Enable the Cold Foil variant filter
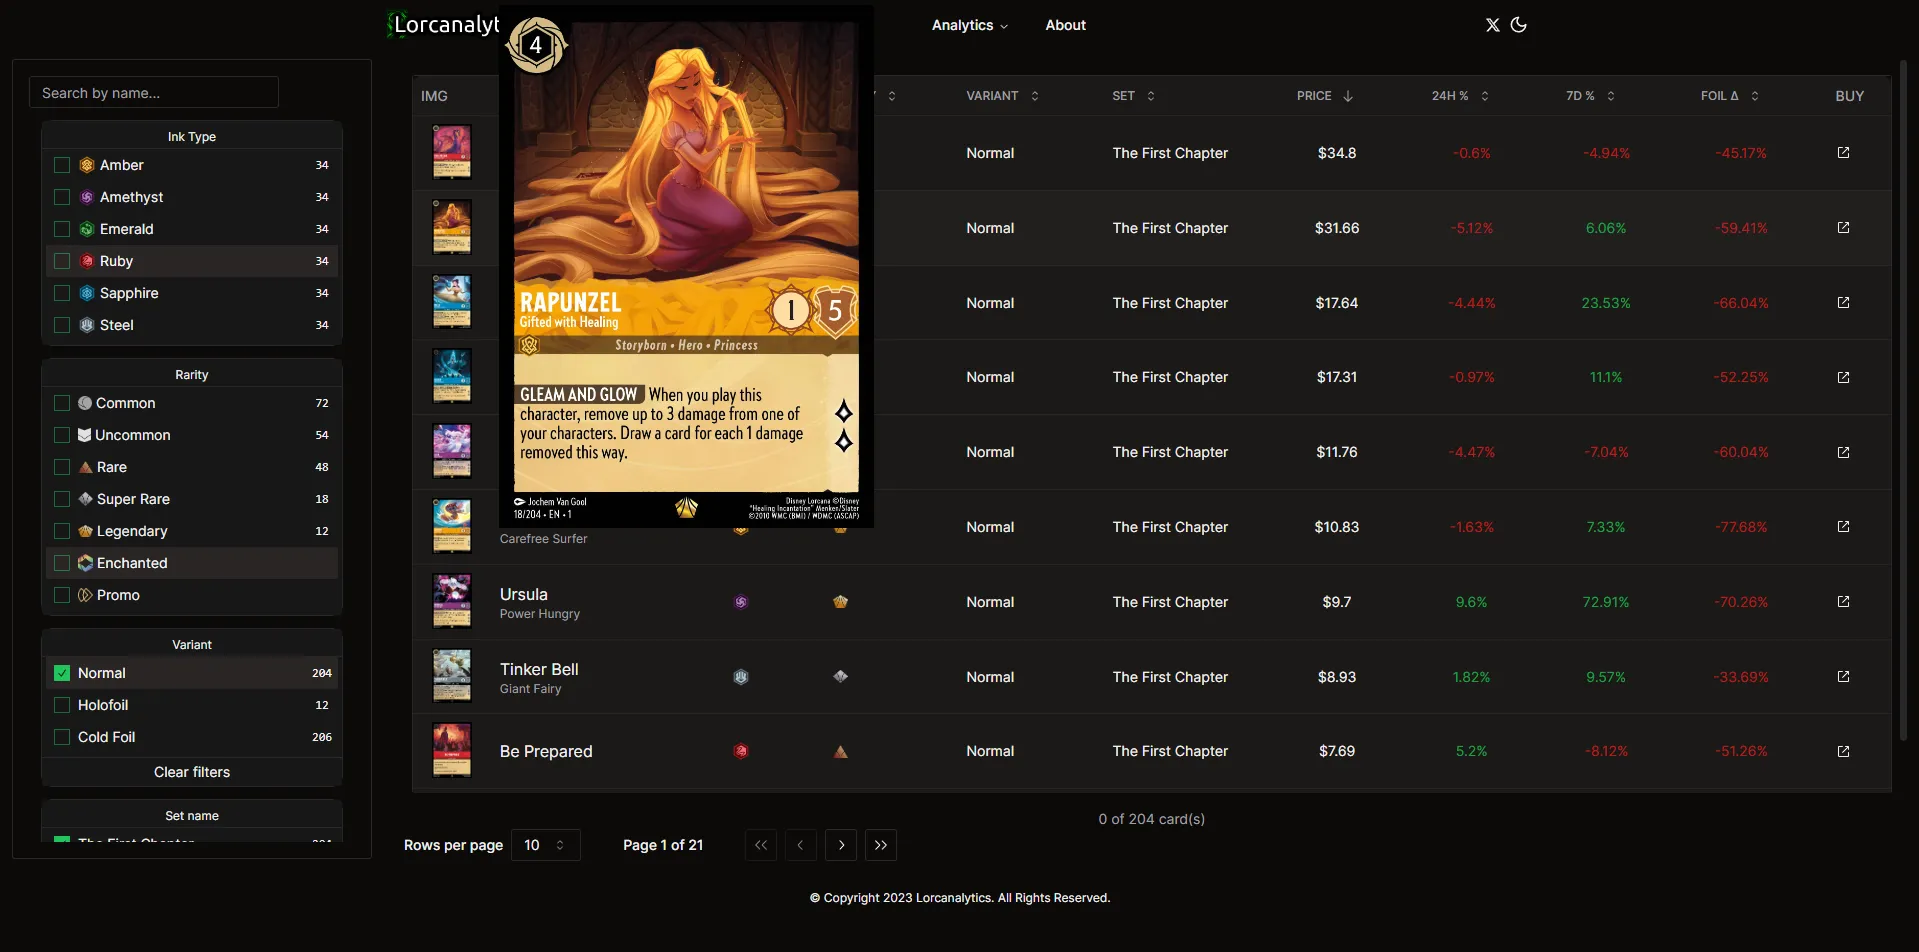Screen dimensions: 1919x952 [x=62, y=737]
